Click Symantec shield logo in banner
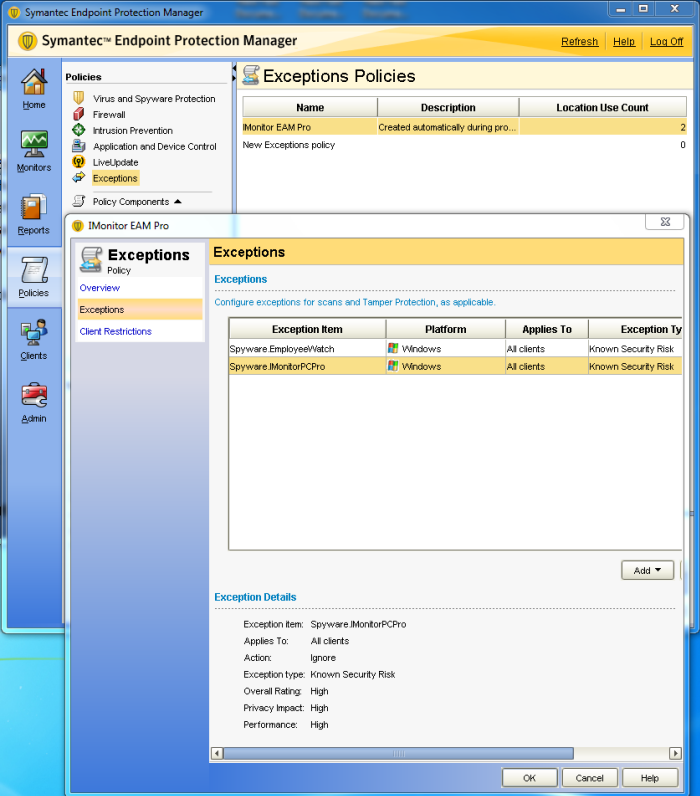Screen dimensions: 700x796 [27, 41]
